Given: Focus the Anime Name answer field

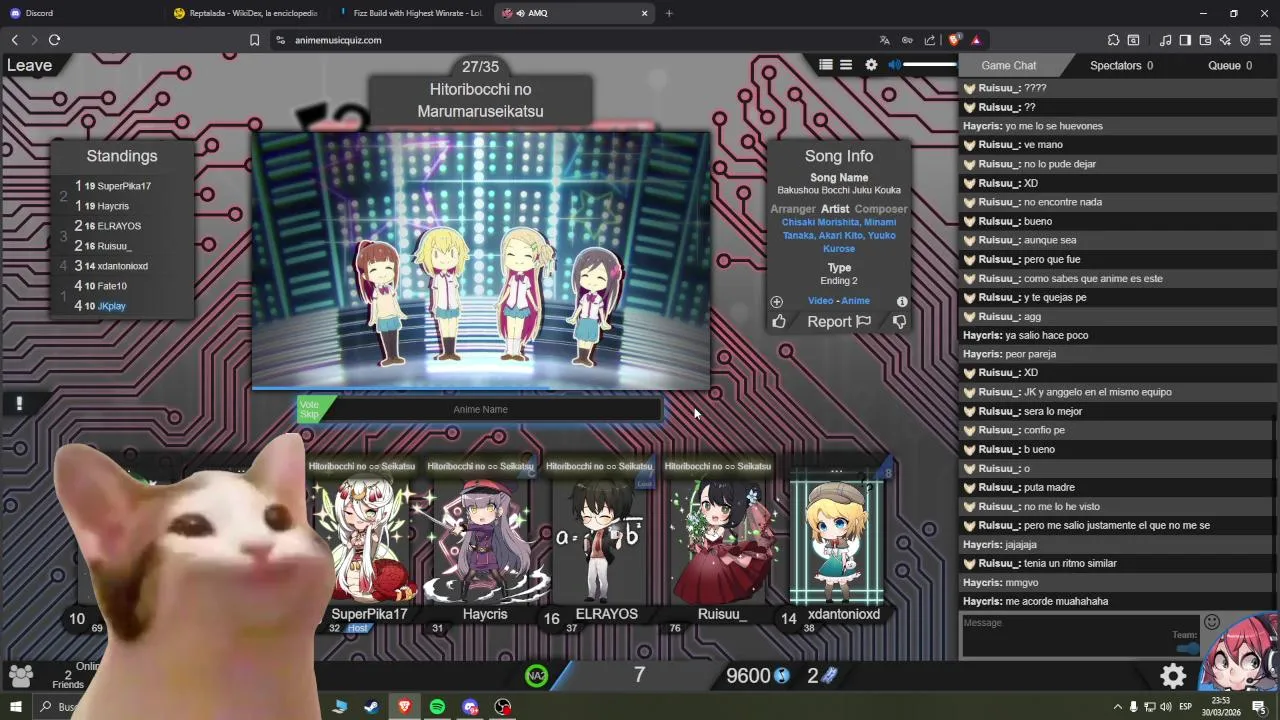Looking at the screenshot, I should [x=481, y=409].
